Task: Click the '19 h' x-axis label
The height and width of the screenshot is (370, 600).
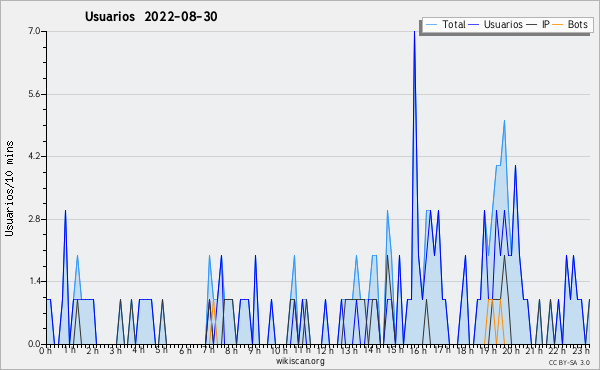Action: click(x=488, y=350)
